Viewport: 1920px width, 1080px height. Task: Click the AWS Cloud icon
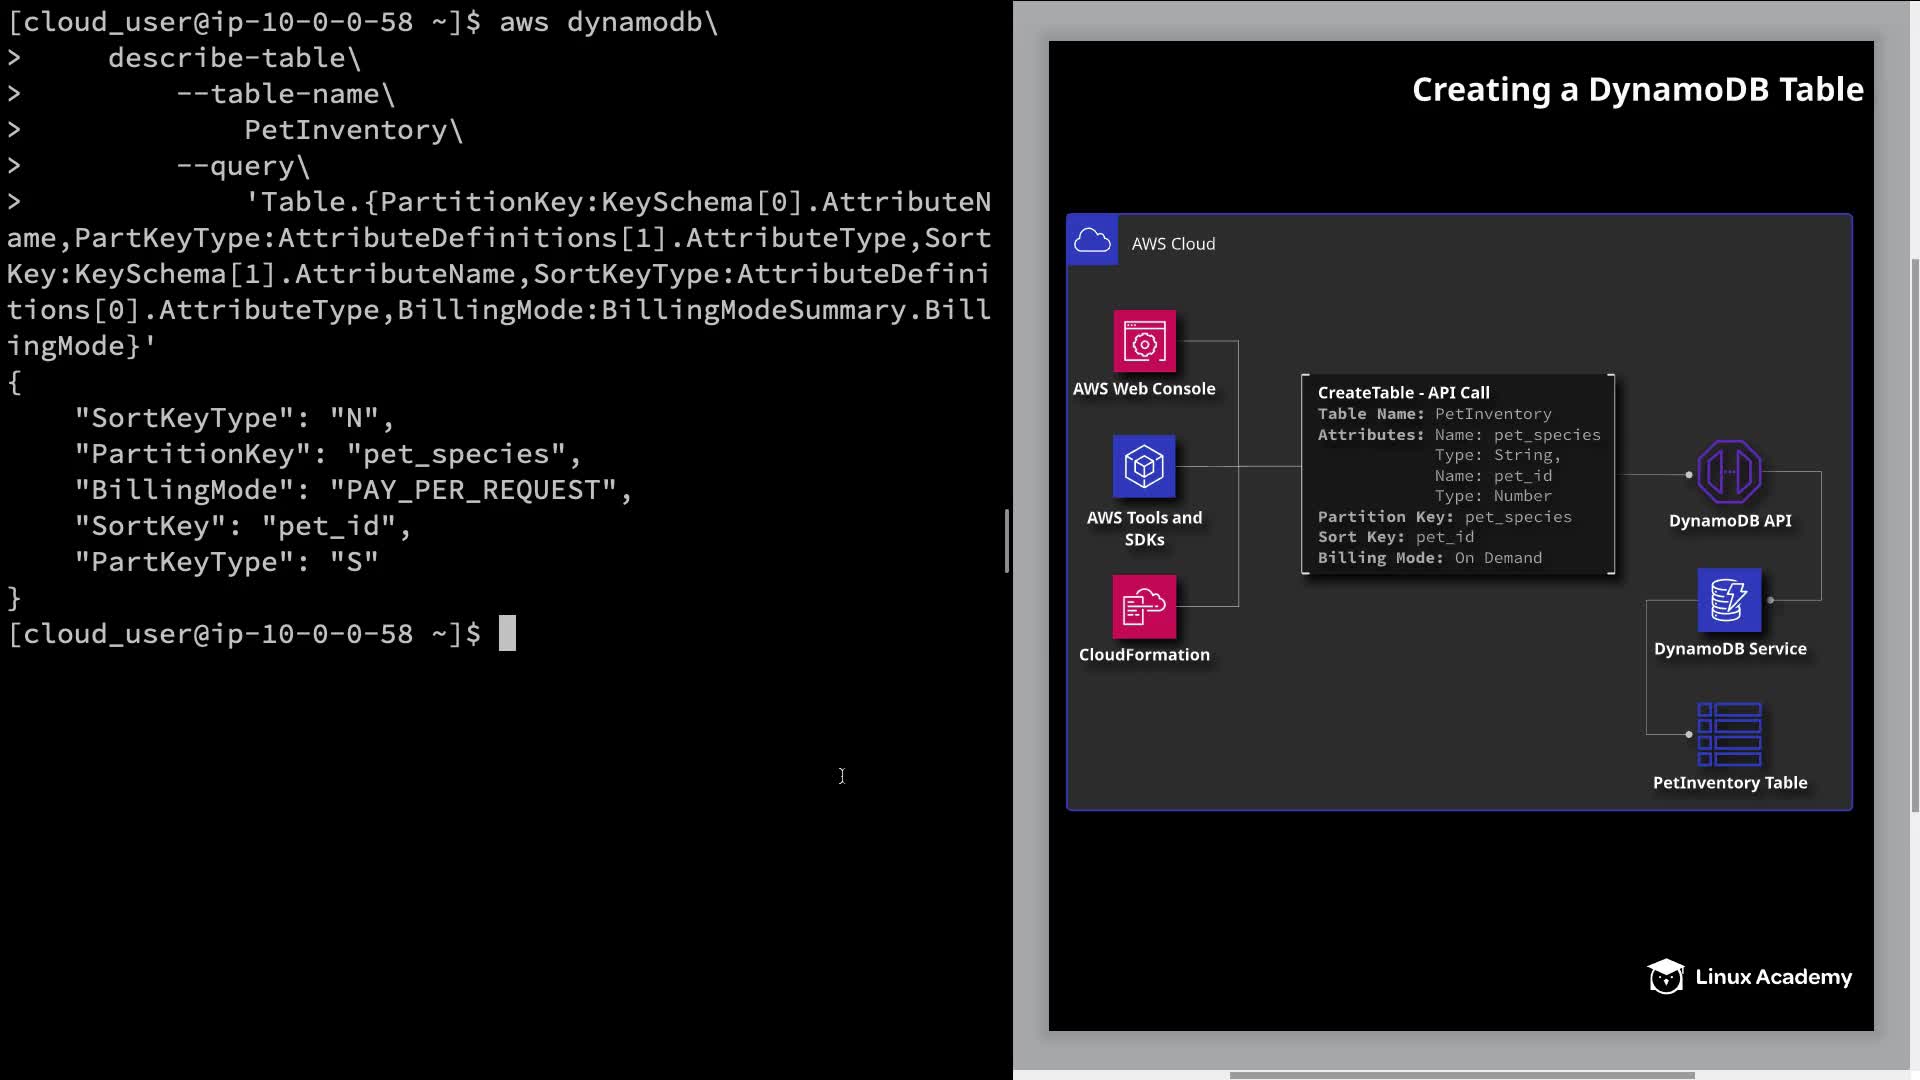click(x=1092, y=241)
